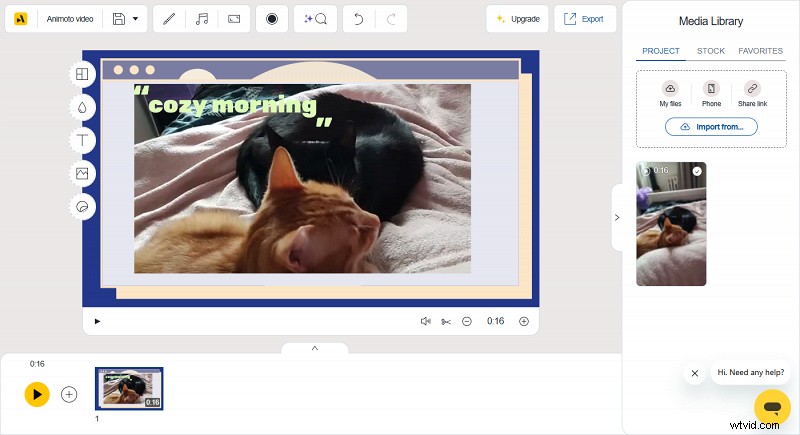Decrease the block duration with minus
Image resolution: width=800 pixels, height=435 pixels.
pos(467,321)
